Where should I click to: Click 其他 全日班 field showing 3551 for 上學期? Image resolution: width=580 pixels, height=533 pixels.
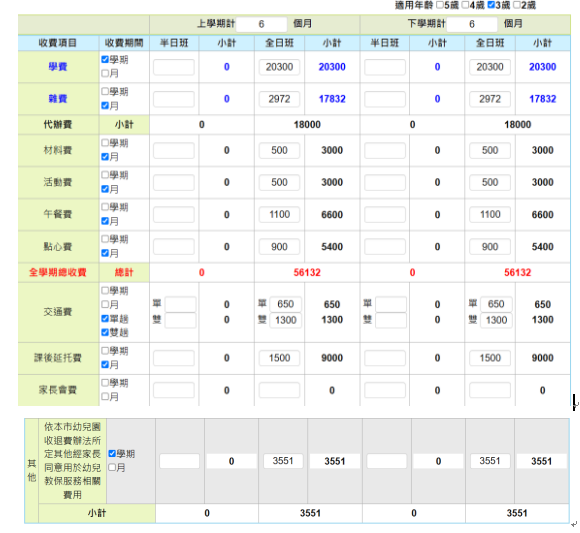(283, 461)
